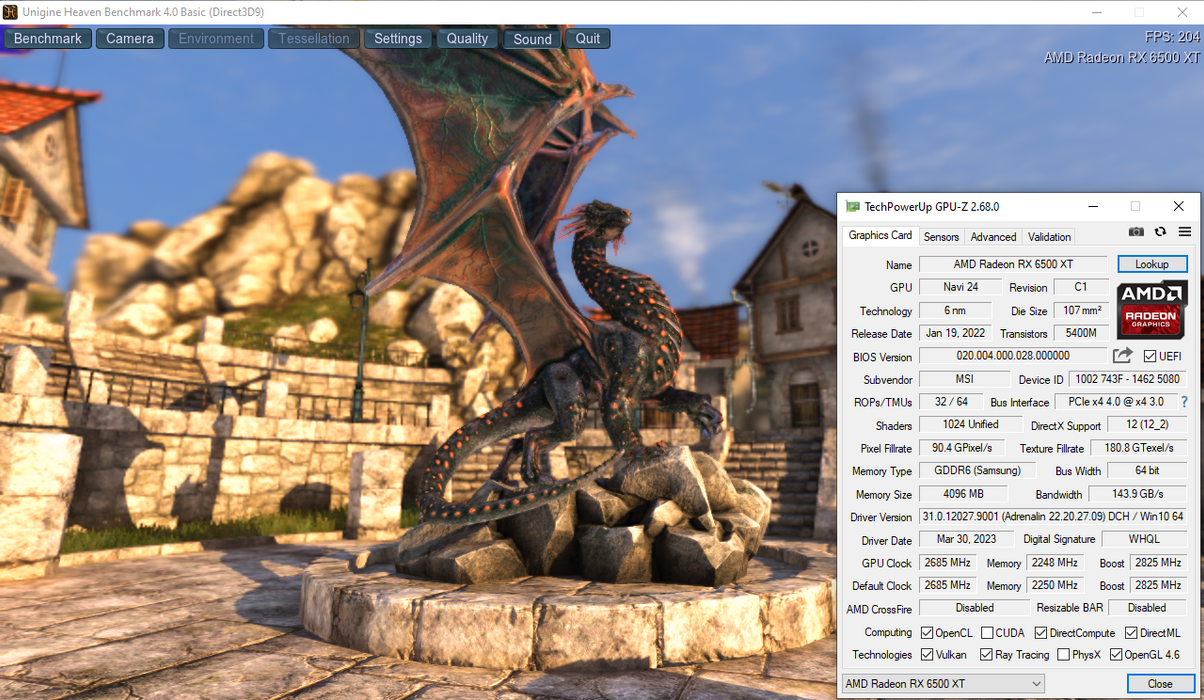Viewport: 1204px width, 700px height.
Task: Enable the CUDA checkbox
Action: coord(987,633)
